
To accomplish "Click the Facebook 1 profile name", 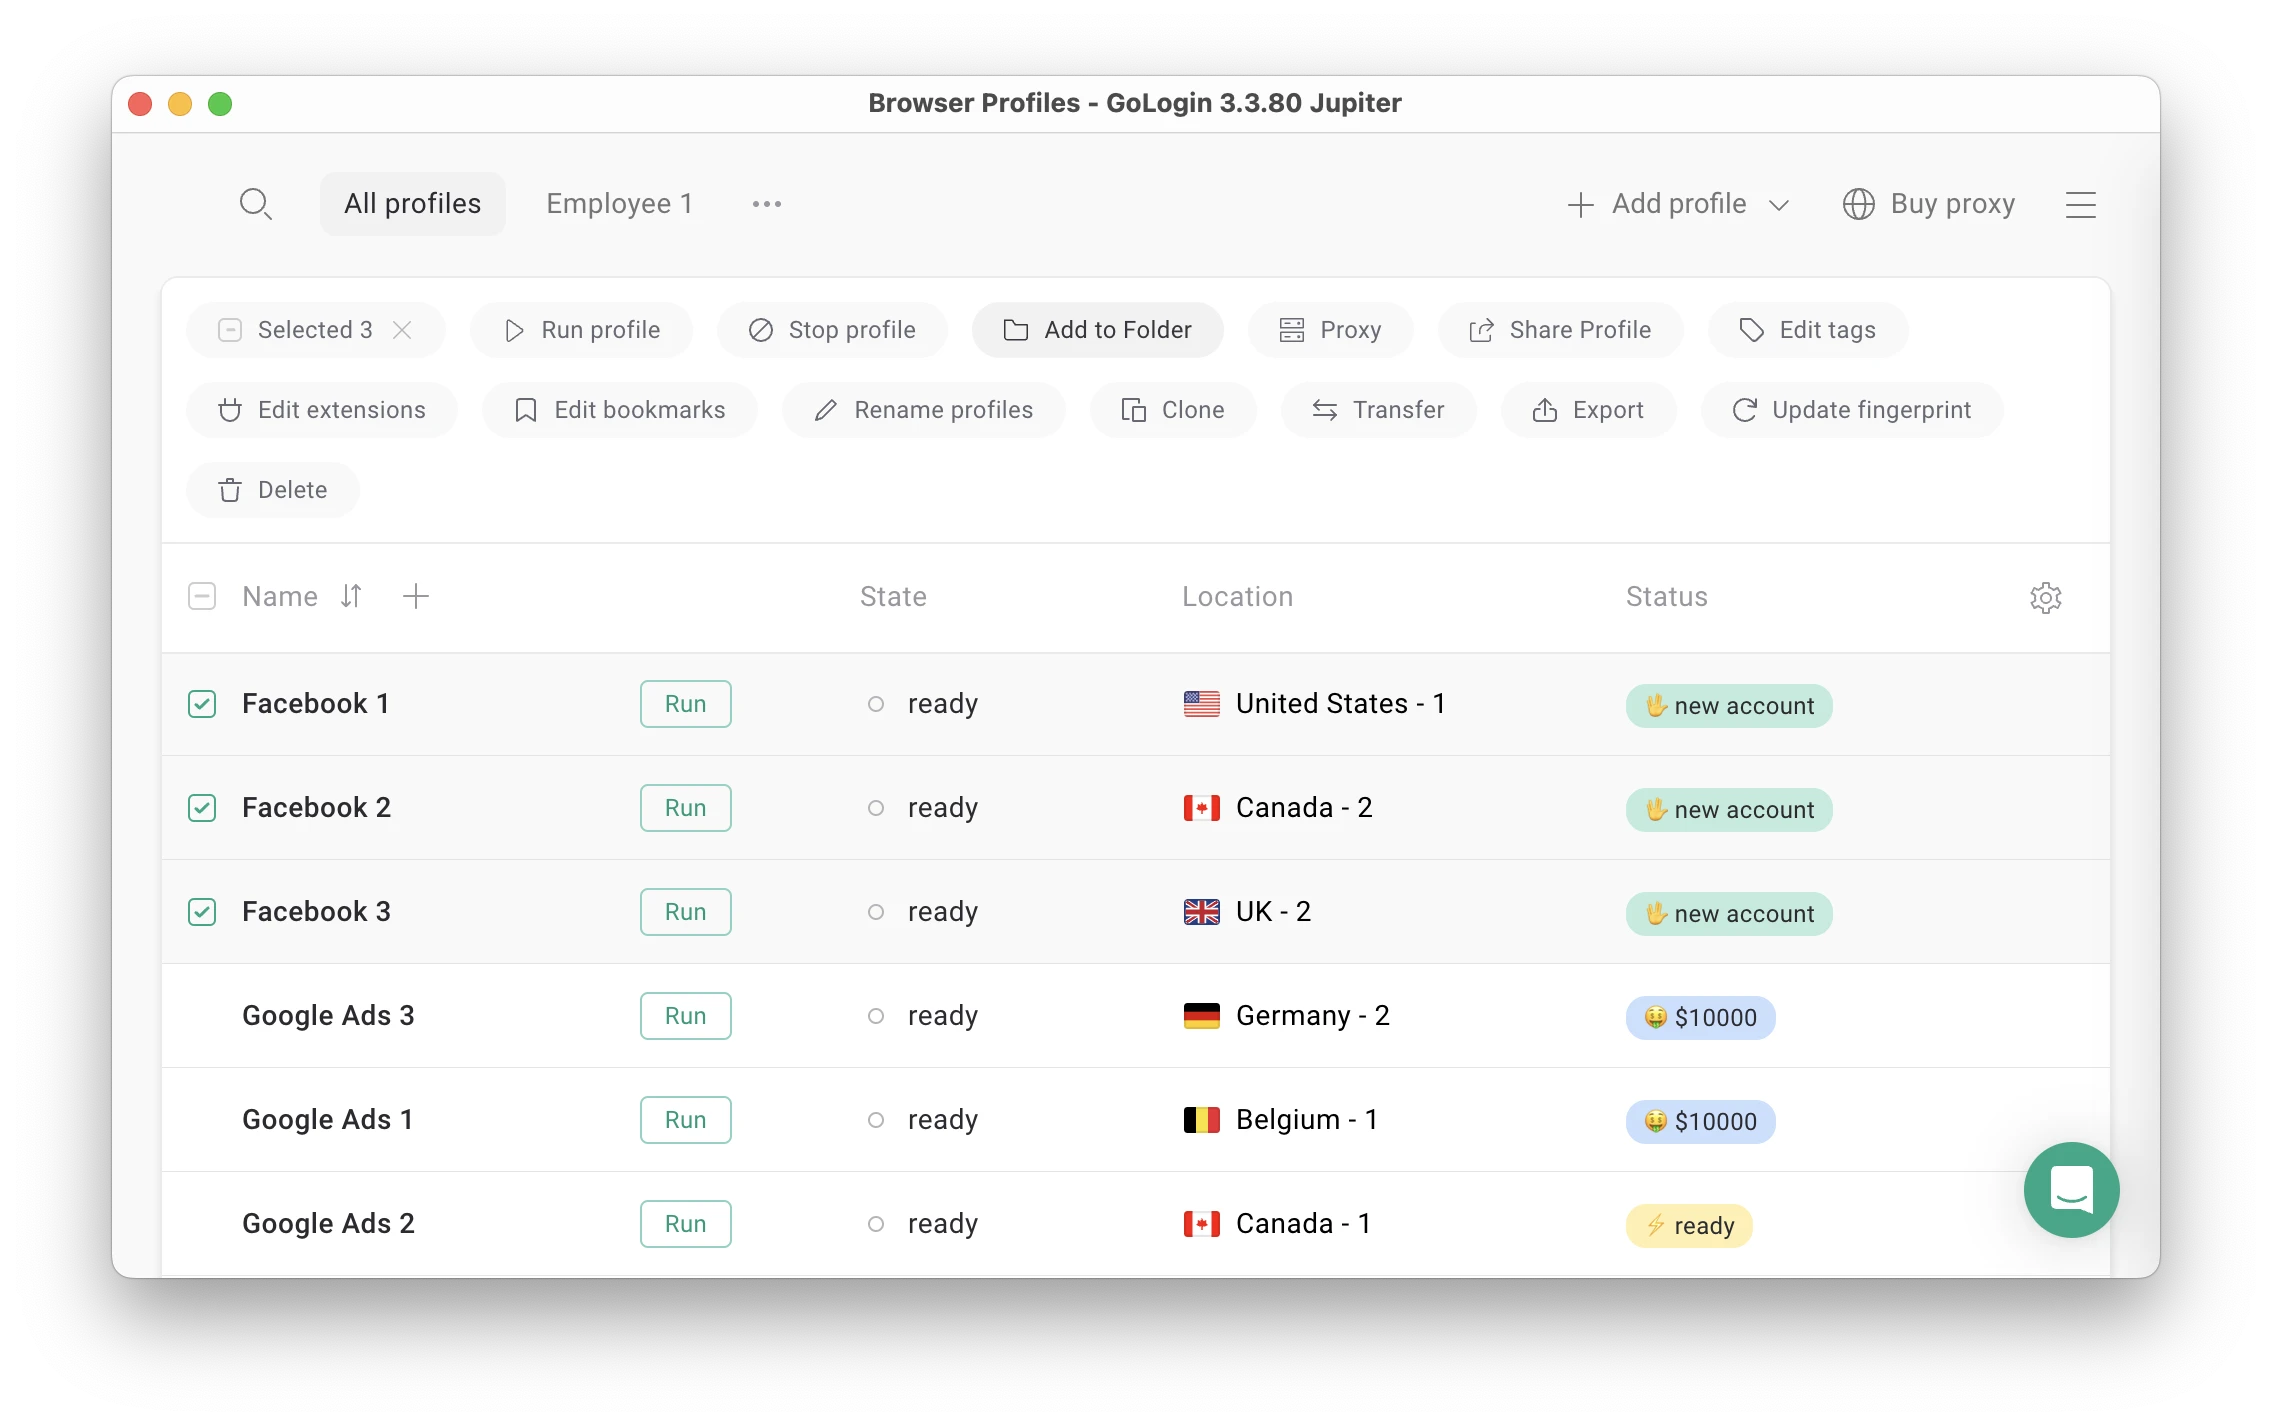I will tap(315, 704).
